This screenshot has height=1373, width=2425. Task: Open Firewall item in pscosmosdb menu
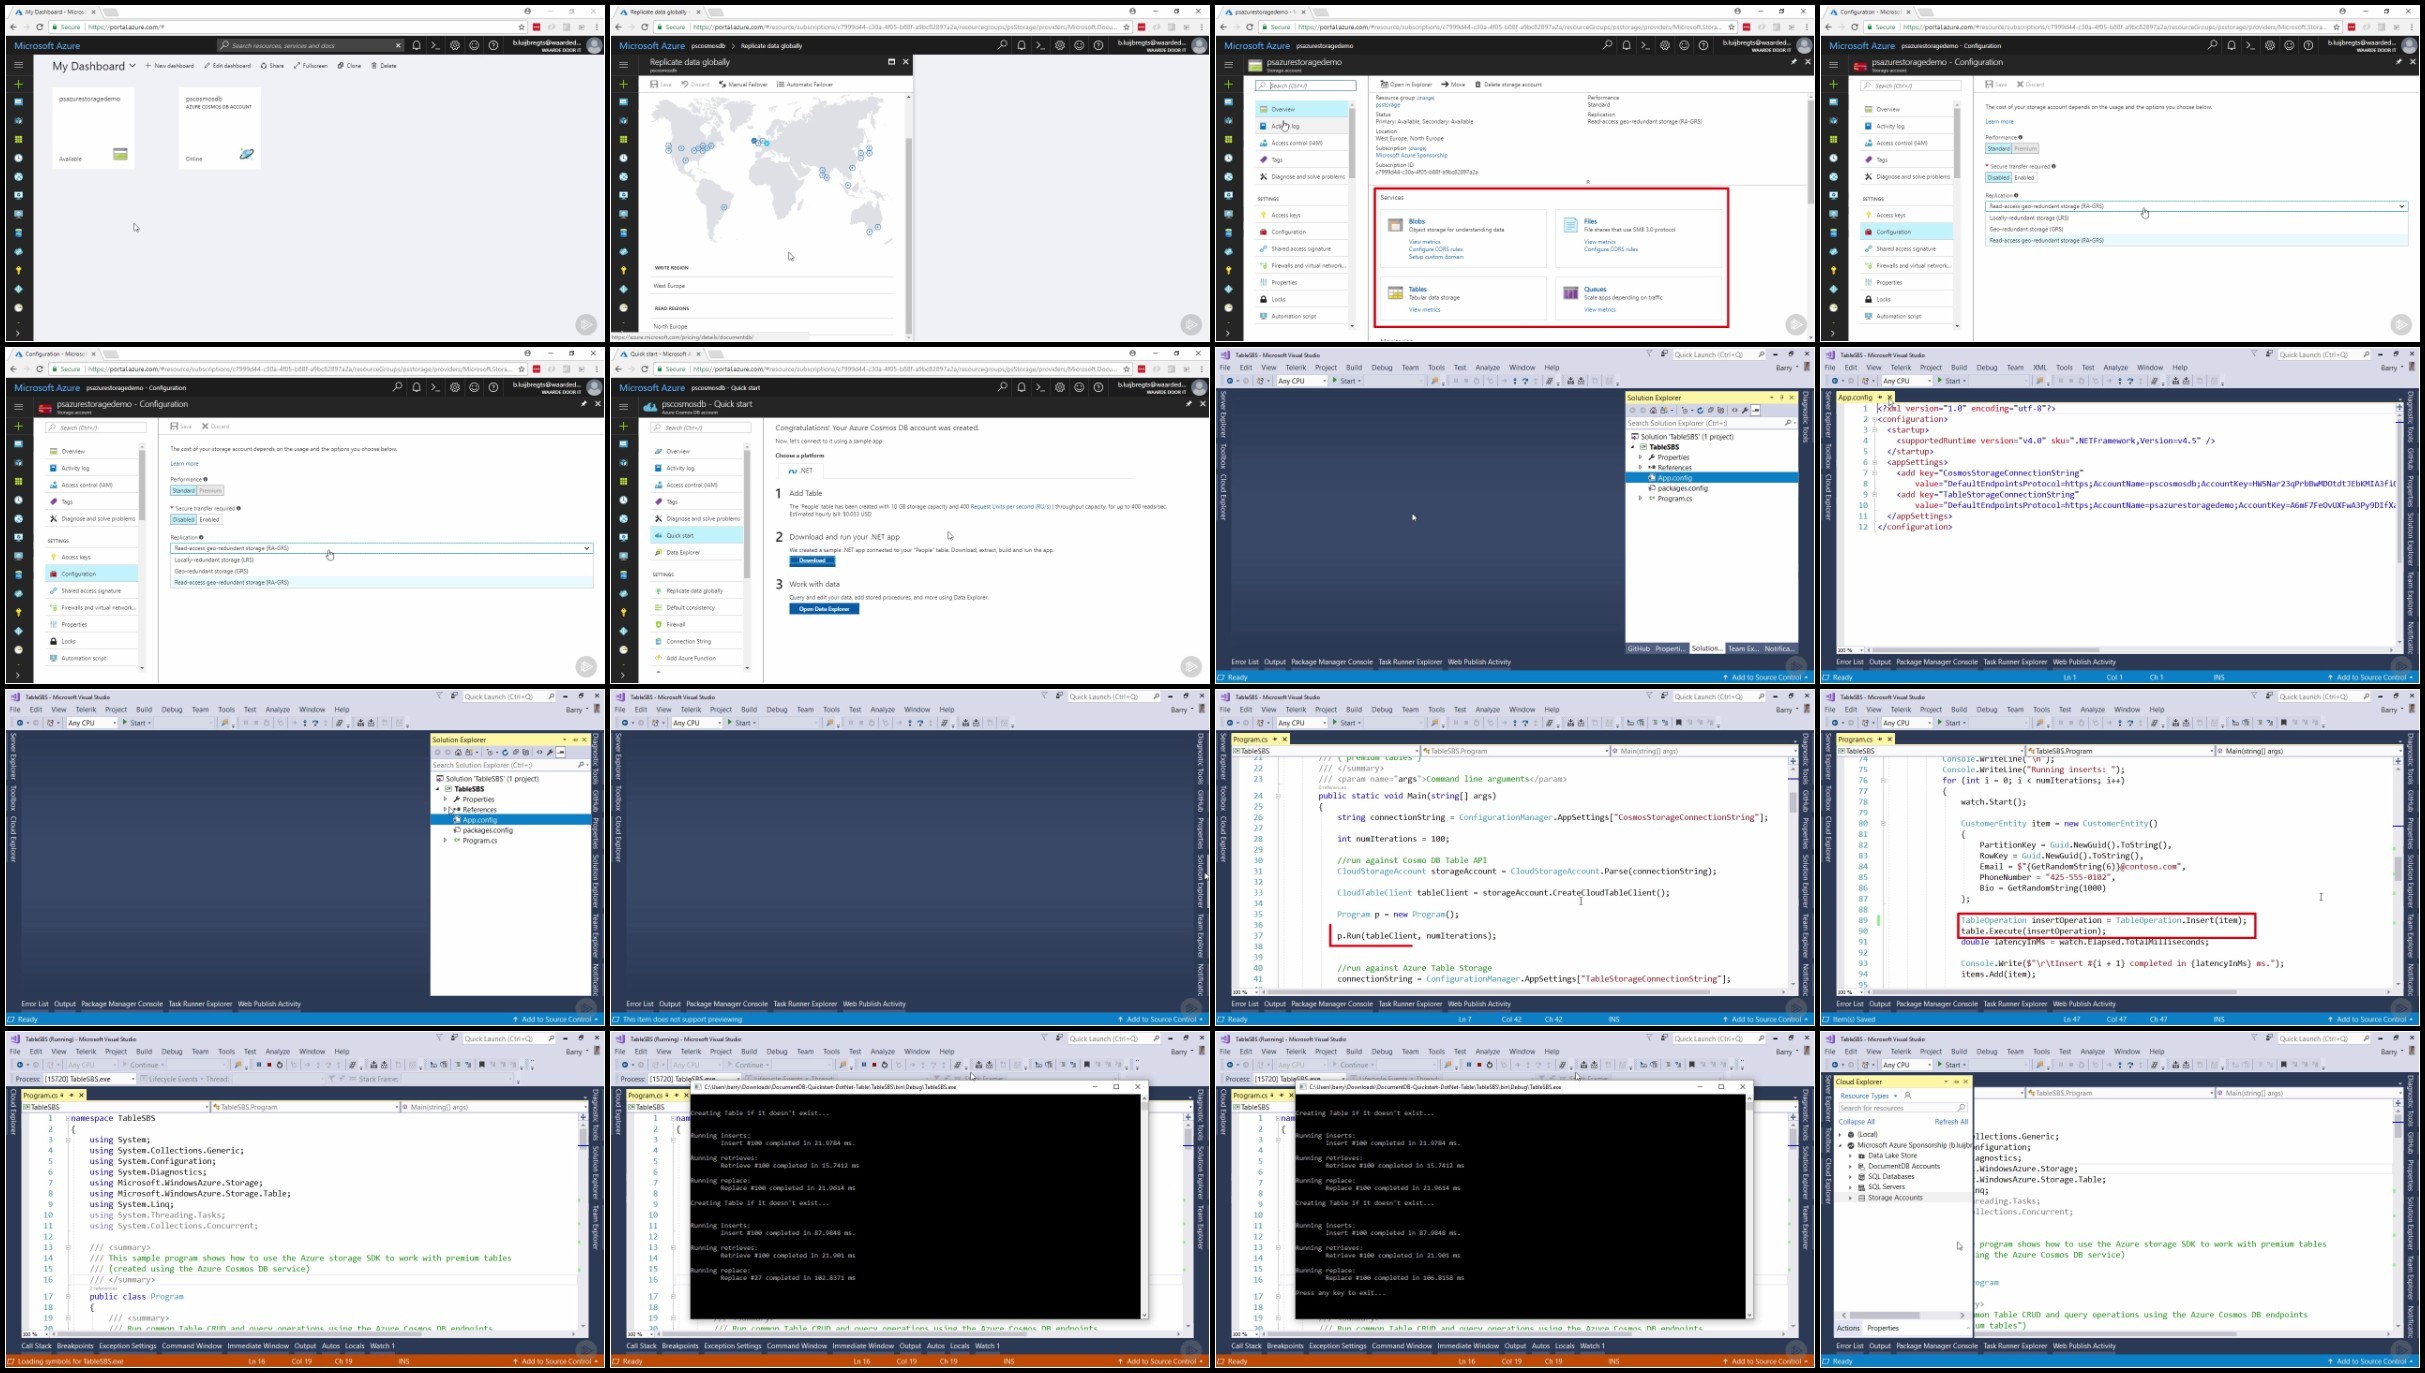pos(695,625)
